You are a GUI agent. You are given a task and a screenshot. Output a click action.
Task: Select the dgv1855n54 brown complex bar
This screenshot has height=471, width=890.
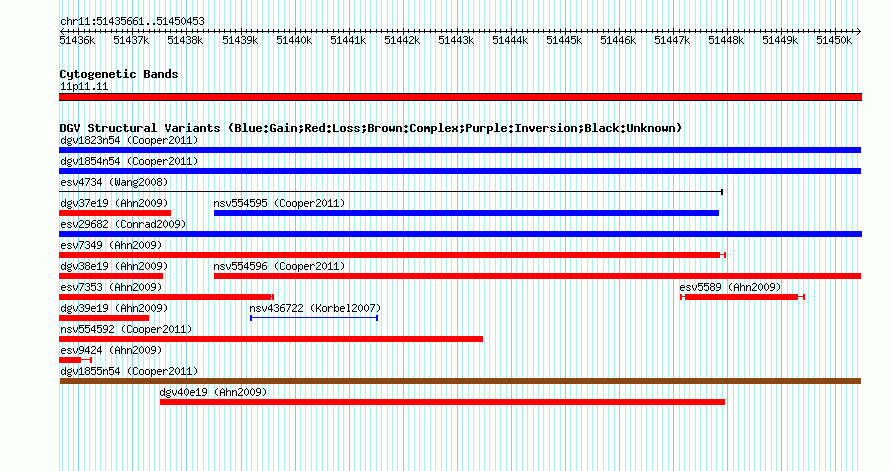tap(460, 381)
